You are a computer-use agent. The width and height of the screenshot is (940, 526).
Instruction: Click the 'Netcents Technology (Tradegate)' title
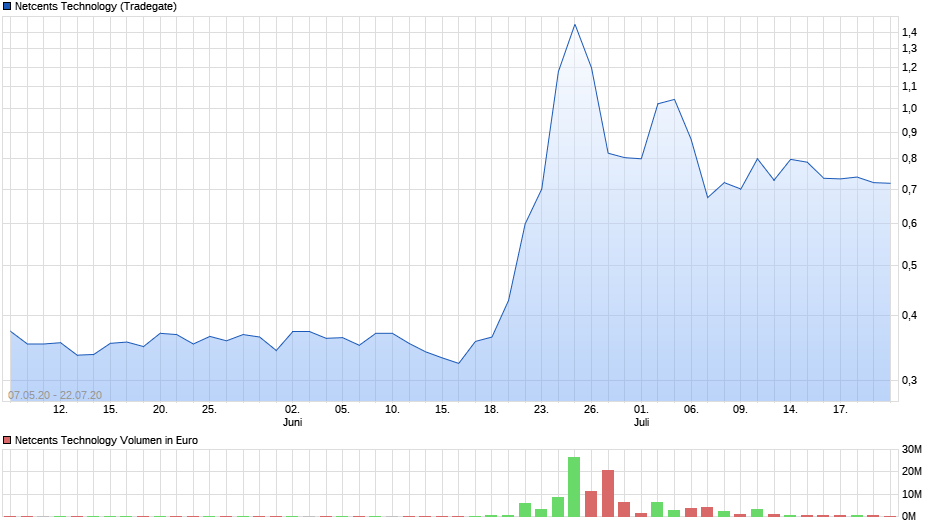click(x=96, y=7)
